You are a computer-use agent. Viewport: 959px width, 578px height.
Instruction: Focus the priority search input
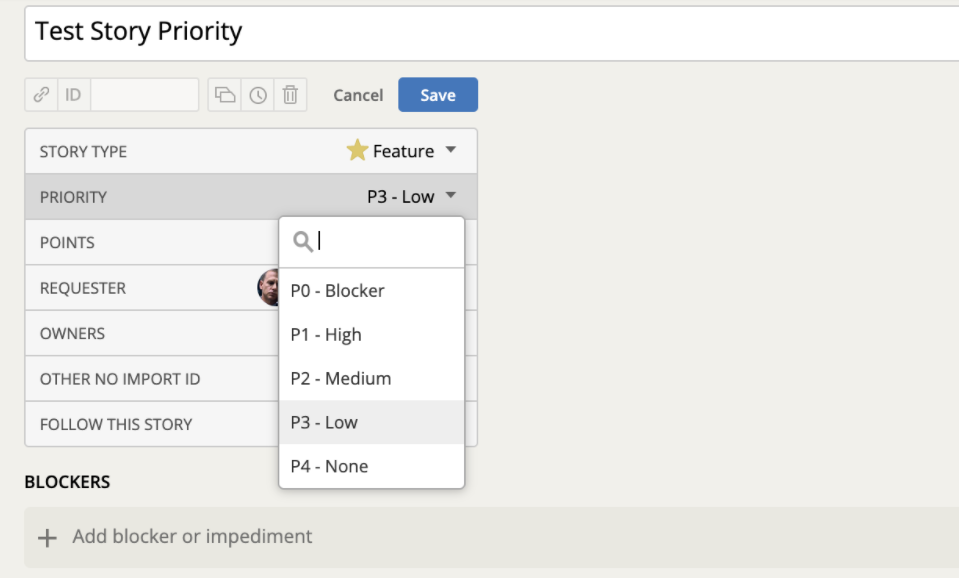[x=388, y=242]
